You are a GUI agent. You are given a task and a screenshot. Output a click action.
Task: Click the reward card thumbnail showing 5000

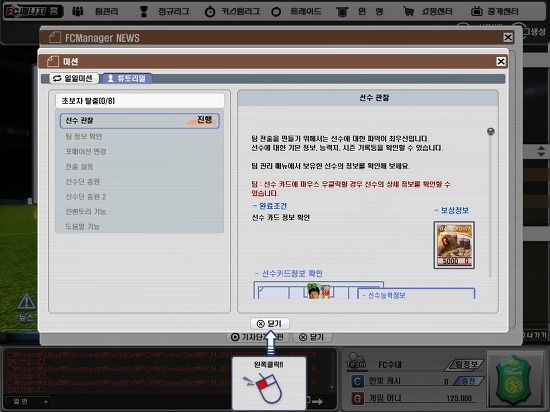pos(454,245)
